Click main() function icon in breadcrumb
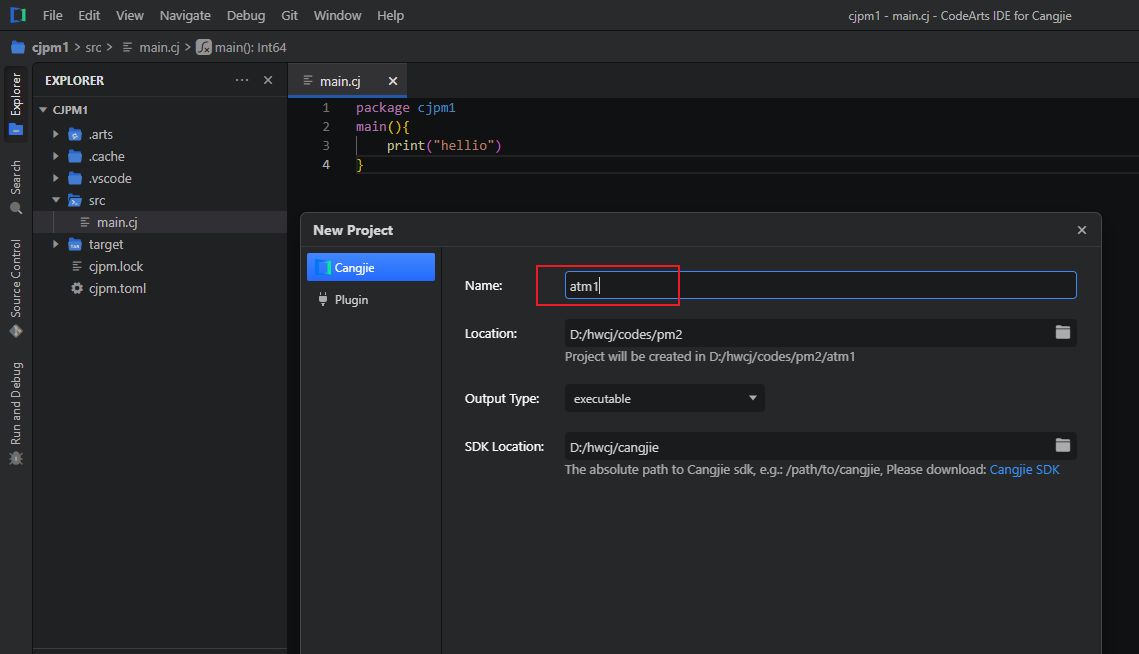 click(204, 47)
